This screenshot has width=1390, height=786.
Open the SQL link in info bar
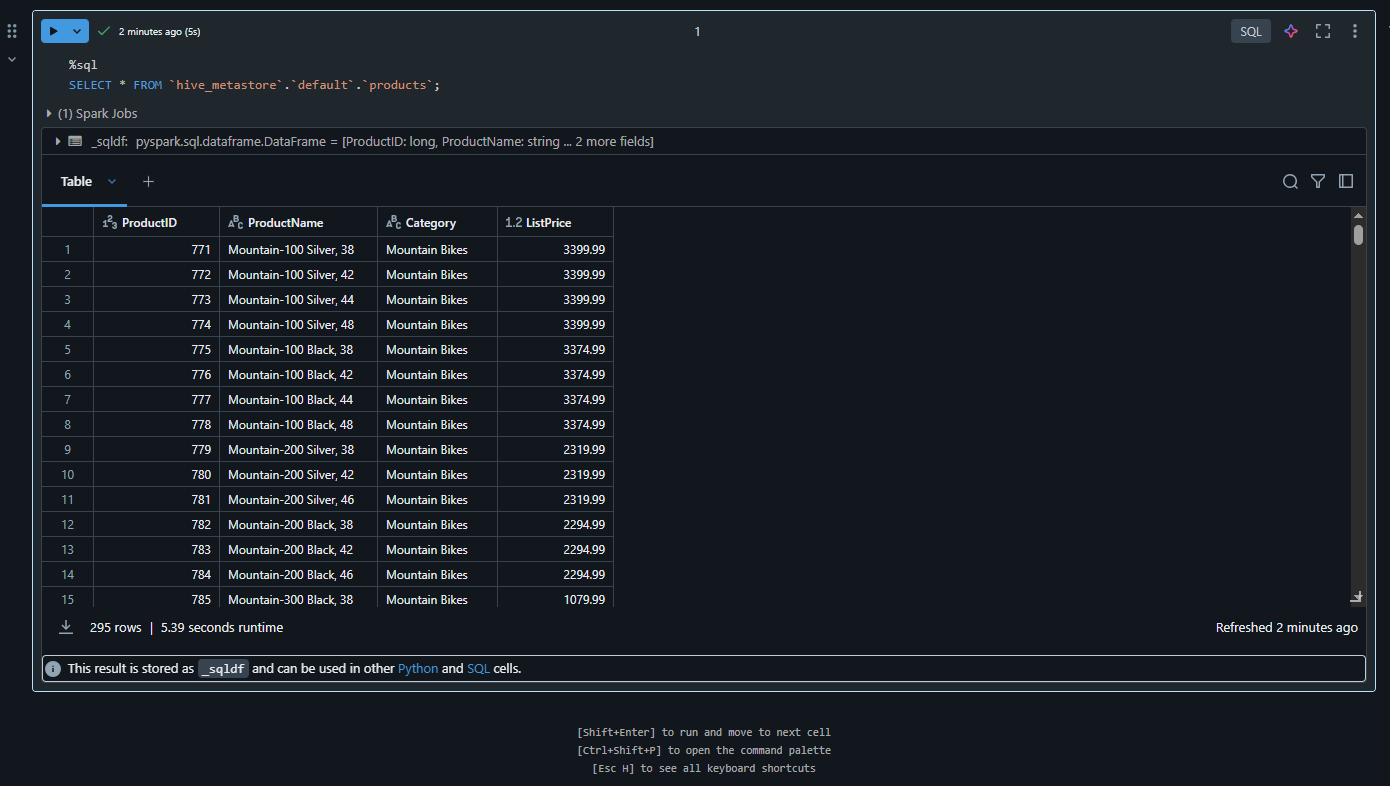pyautogui.click(x=478, y=668)
